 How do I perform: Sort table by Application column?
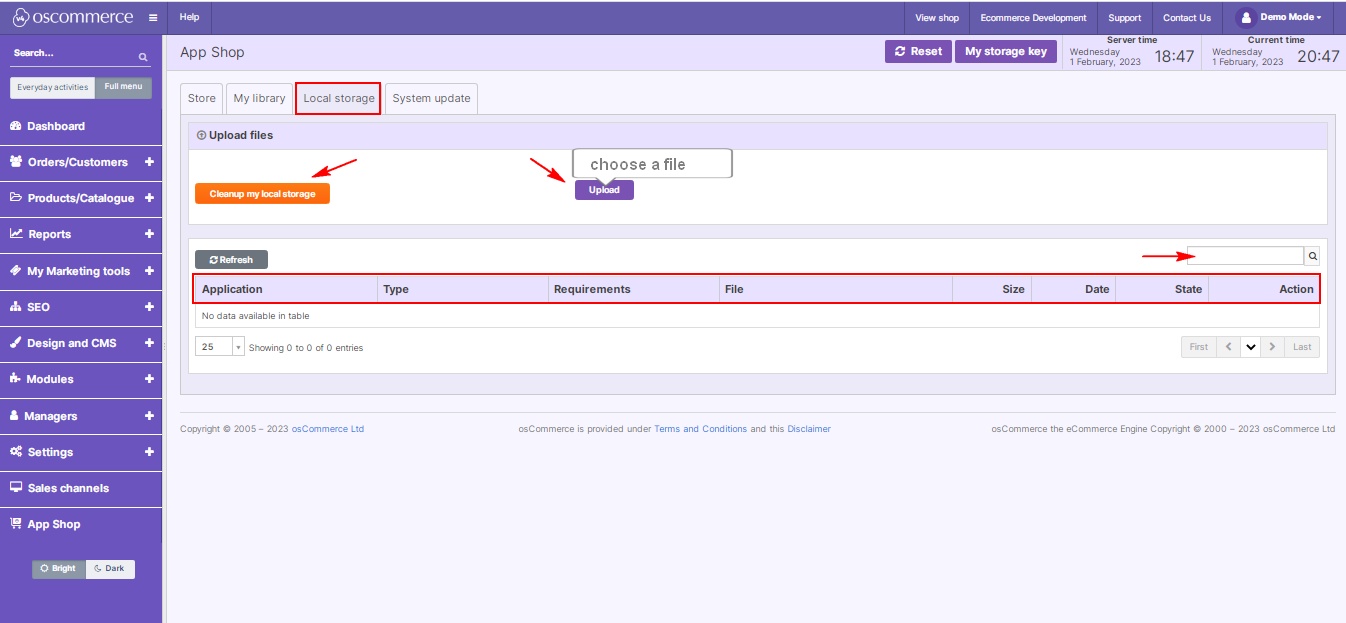(x=286, y=289)
